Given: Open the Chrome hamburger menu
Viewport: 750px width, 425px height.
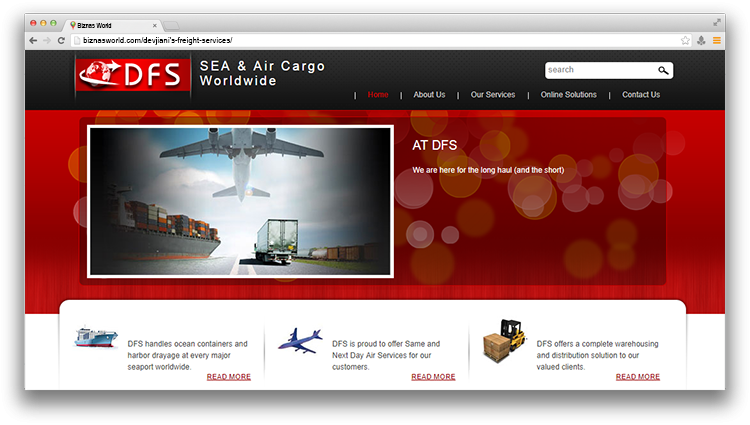Looking at the screenshot, I should (x=716, y=40).
